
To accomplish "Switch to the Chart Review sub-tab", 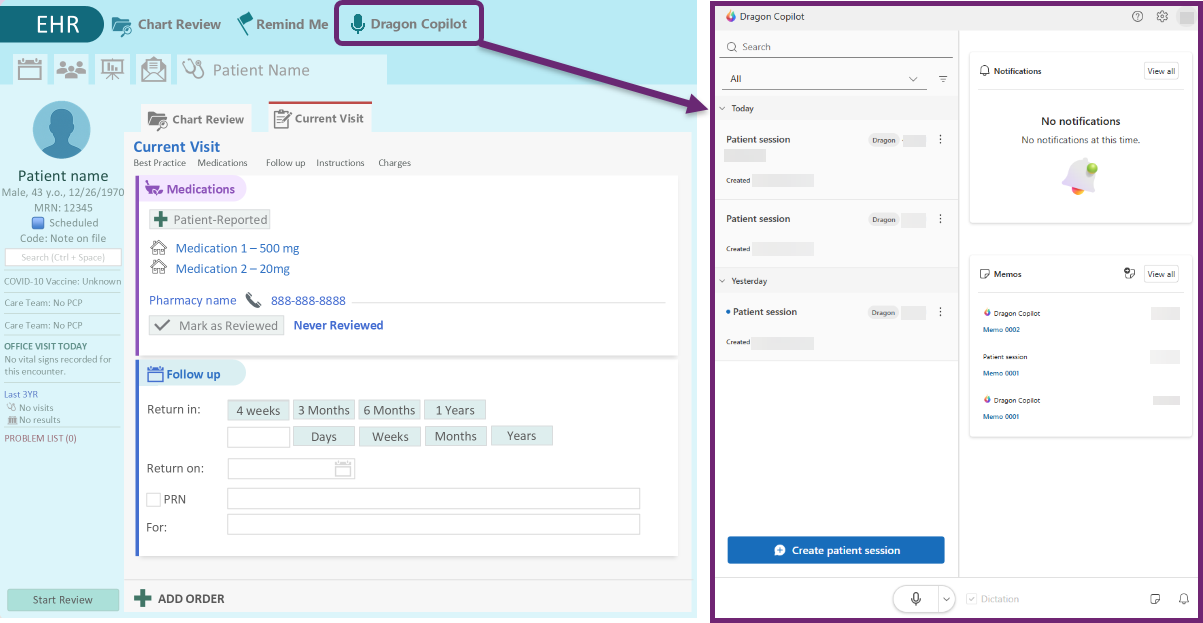I will click(x=196, y=119).
